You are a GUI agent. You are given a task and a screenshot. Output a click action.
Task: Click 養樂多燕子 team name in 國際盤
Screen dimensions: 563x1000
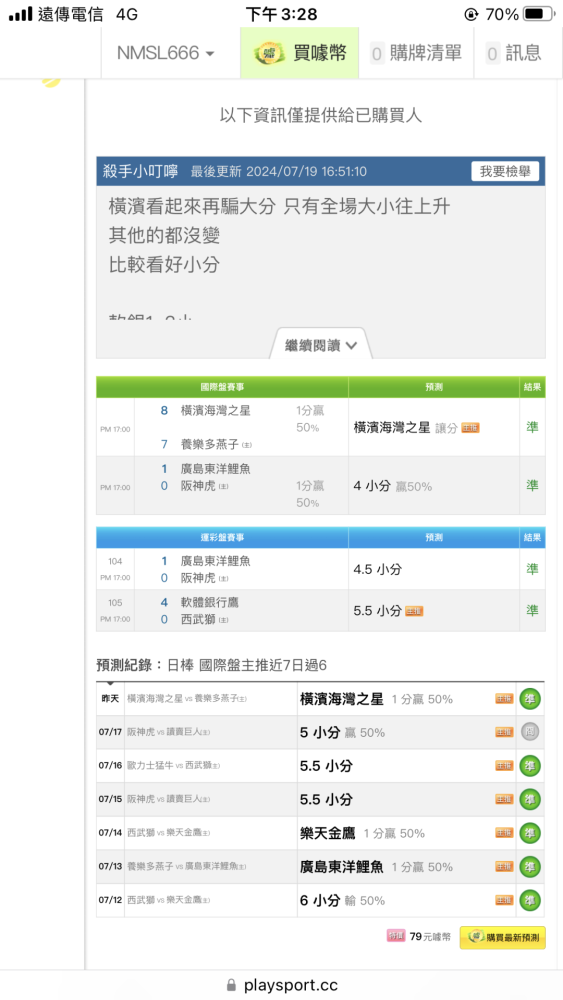click(209, 444)
